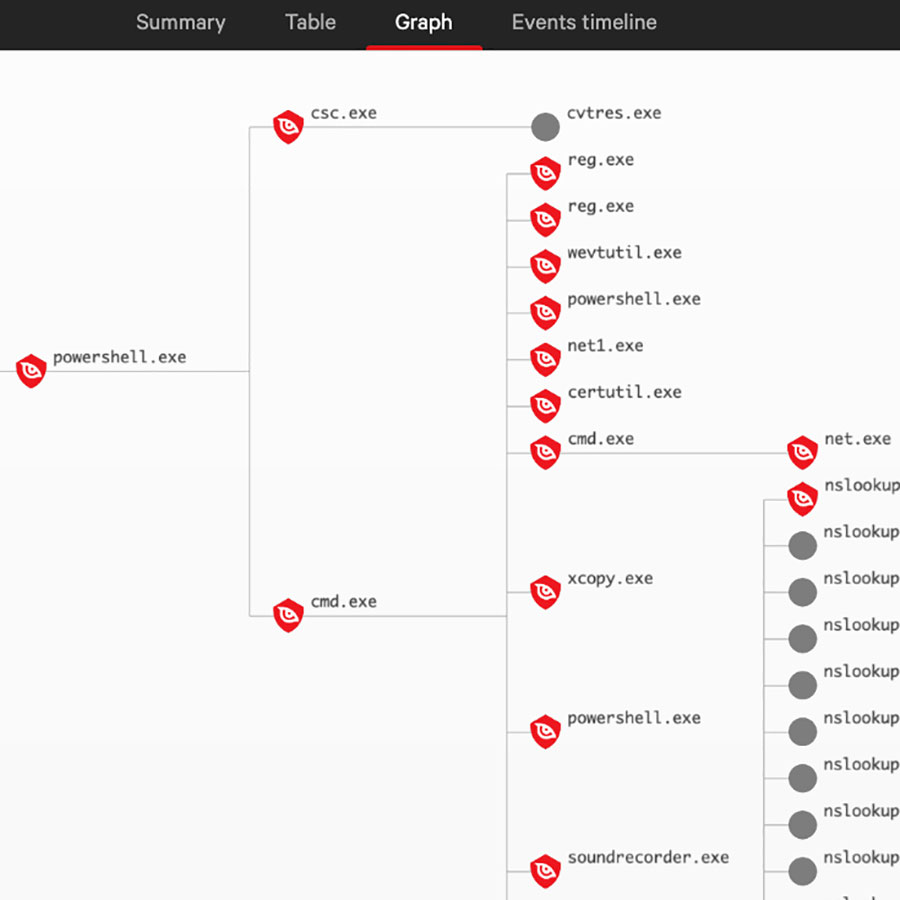Click the net.exe shield icon
Screen dimensions: 900x900
pos(802,453)
